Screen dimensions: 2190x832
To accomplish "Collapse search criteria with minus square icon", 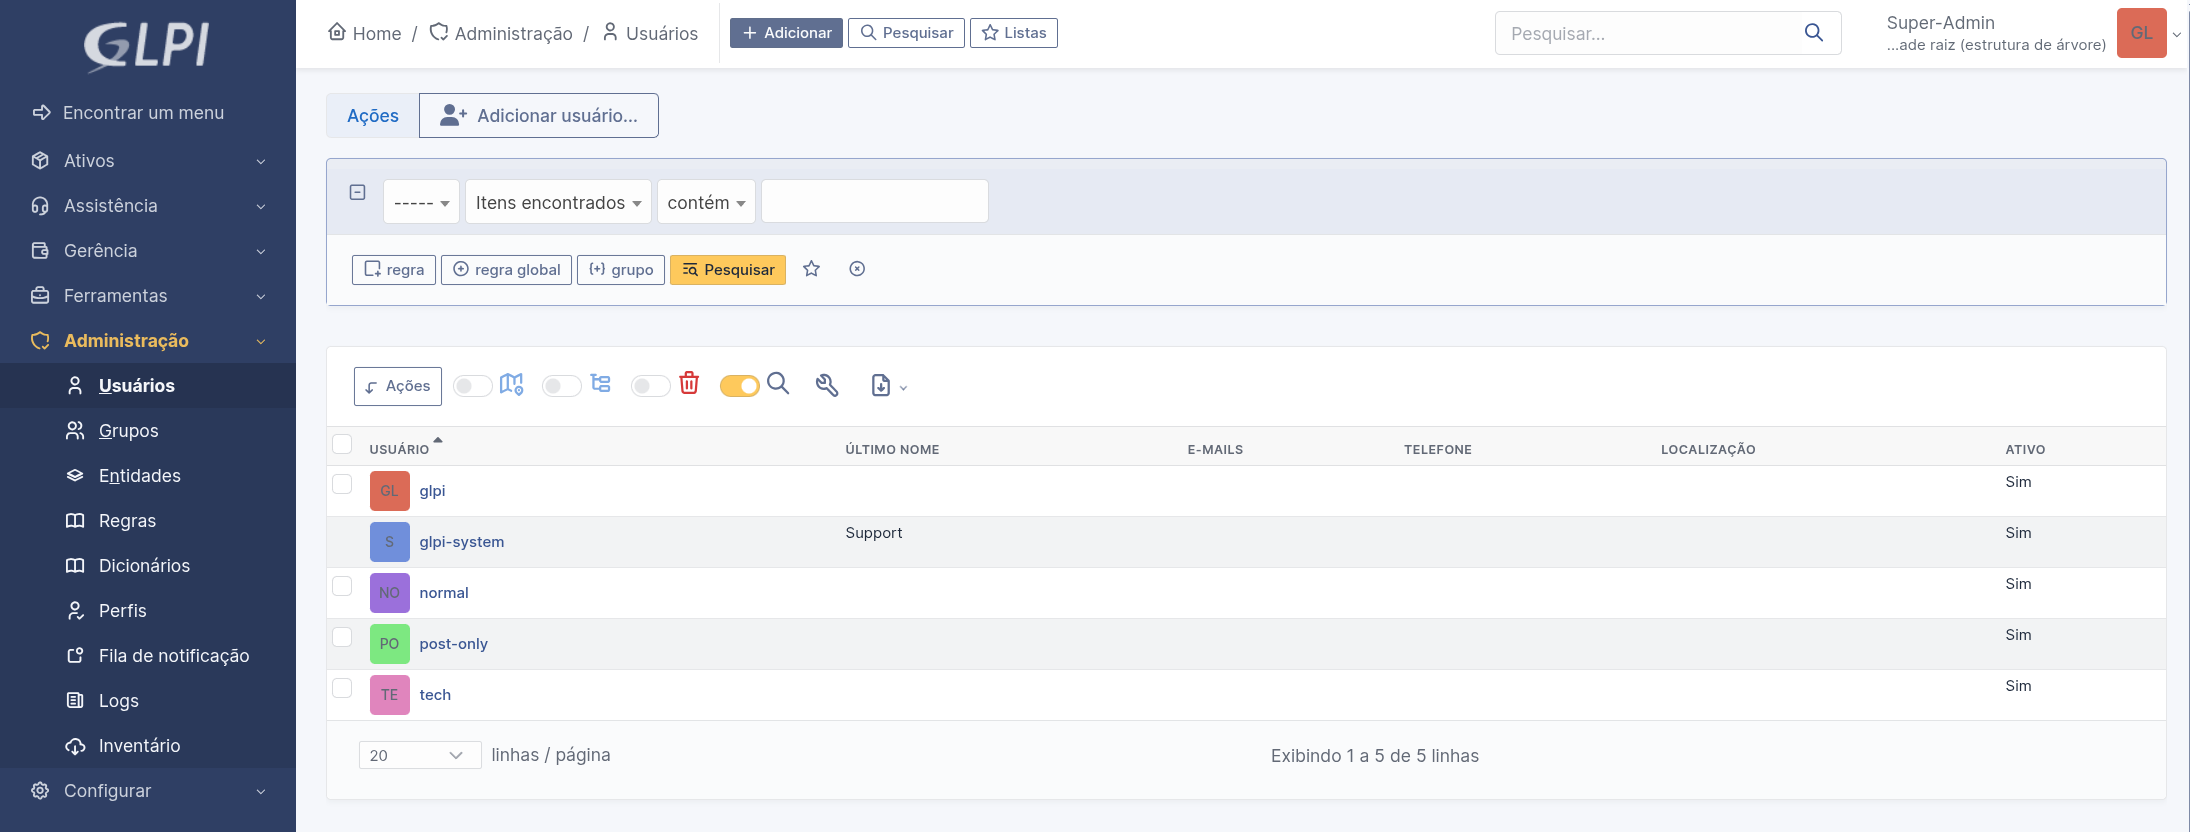I will pos(357,192).
